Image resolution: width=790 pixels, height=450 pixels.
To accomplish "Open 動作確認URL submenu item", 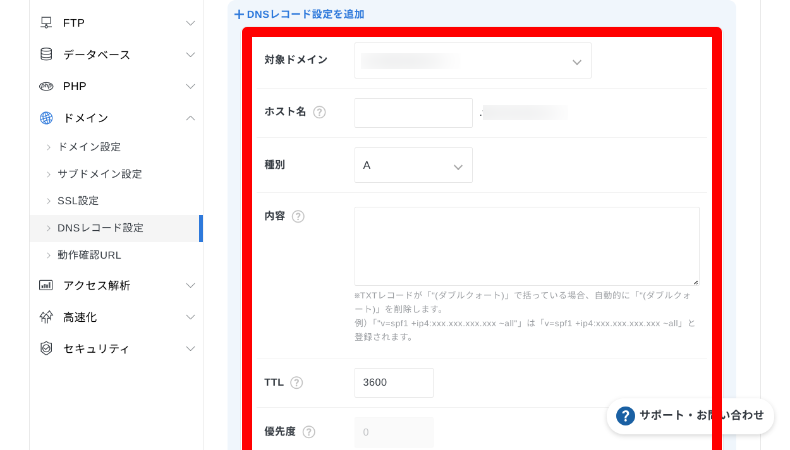I will [89, 255].
